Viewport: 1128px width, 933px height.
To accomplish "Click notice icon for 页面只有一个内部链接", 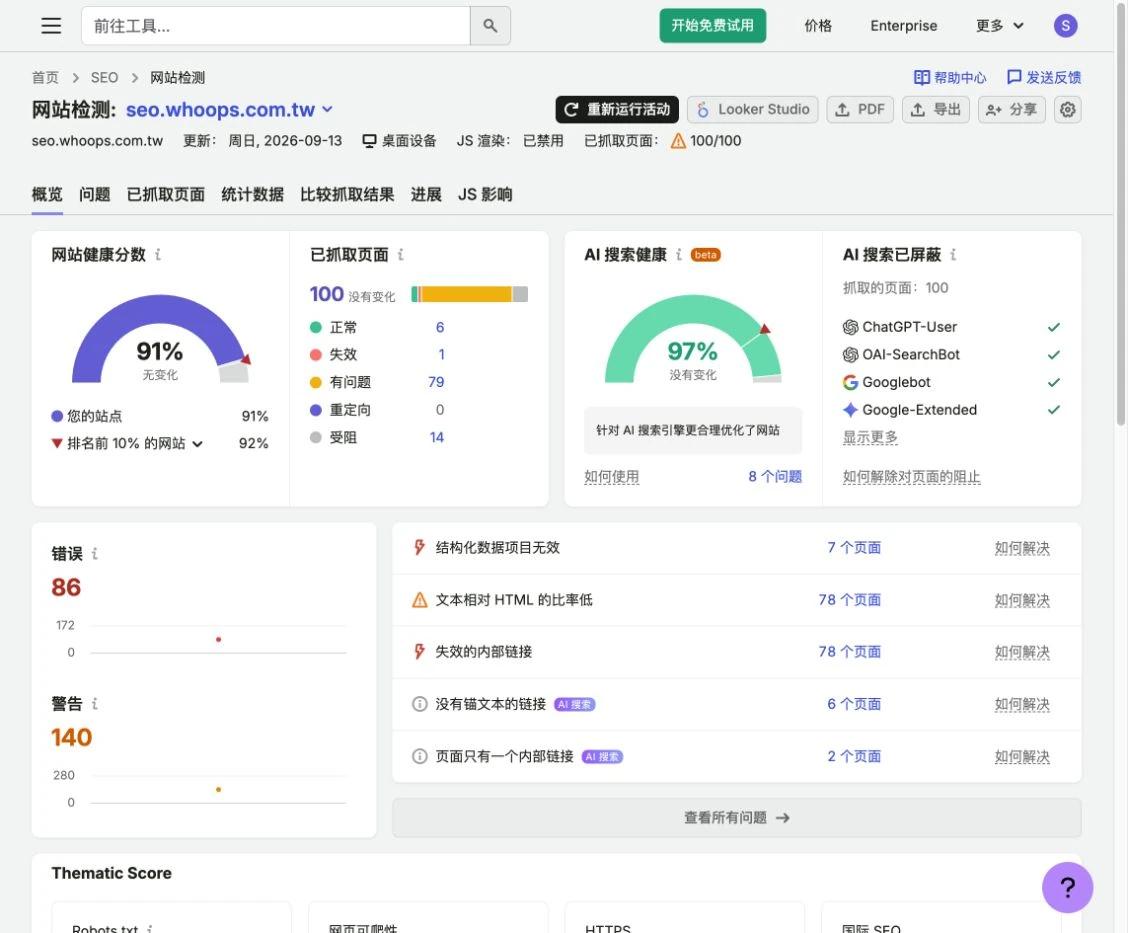I will tap(419, 757).
